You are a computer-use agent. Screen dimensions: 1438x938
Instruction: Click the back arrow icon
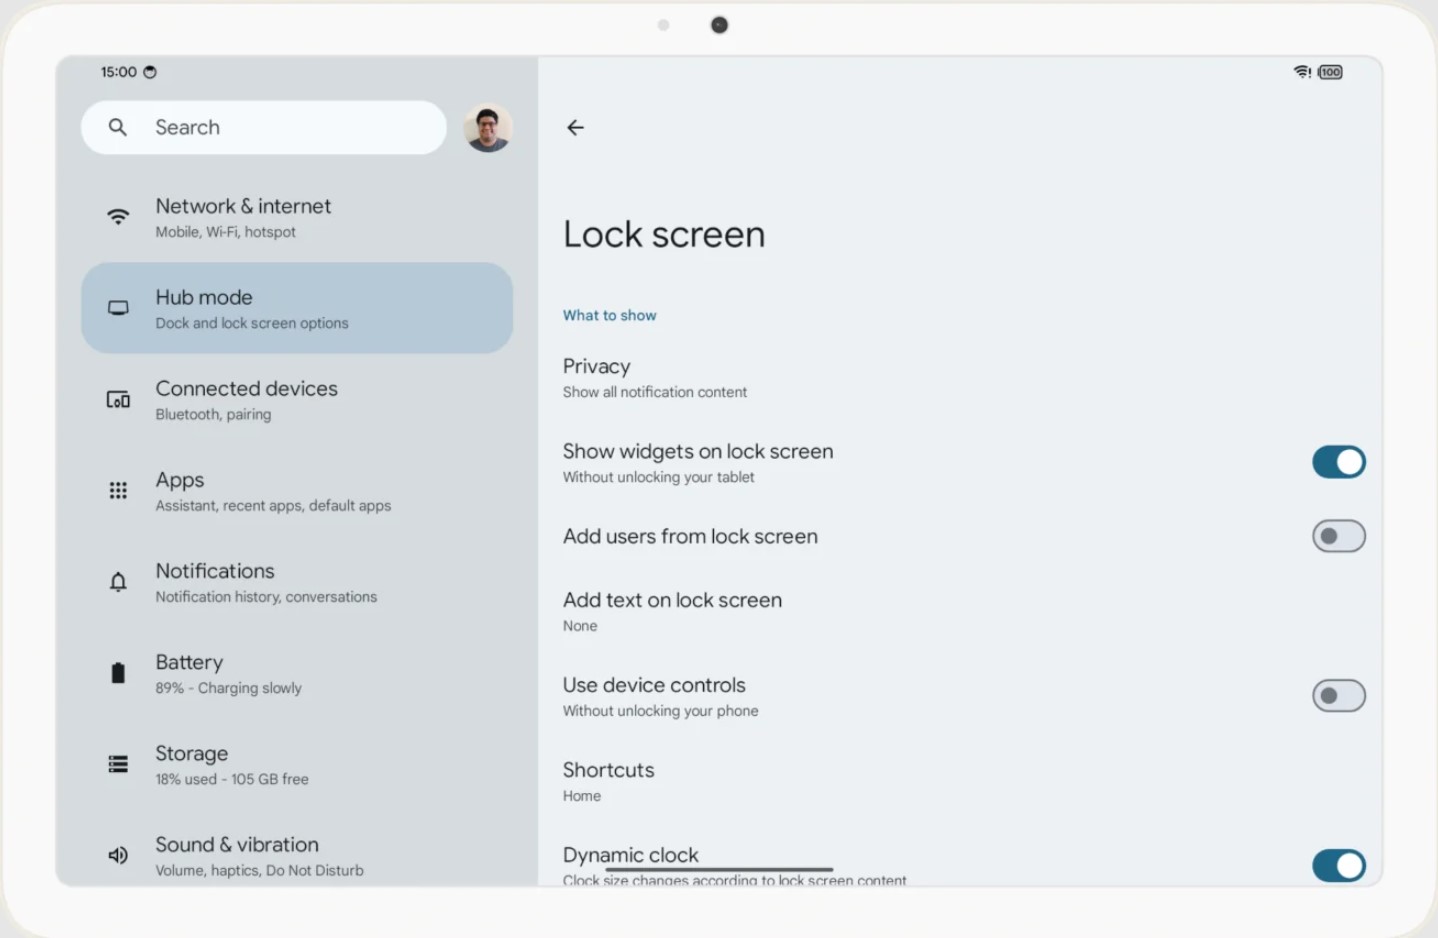[x=575, y=128]
